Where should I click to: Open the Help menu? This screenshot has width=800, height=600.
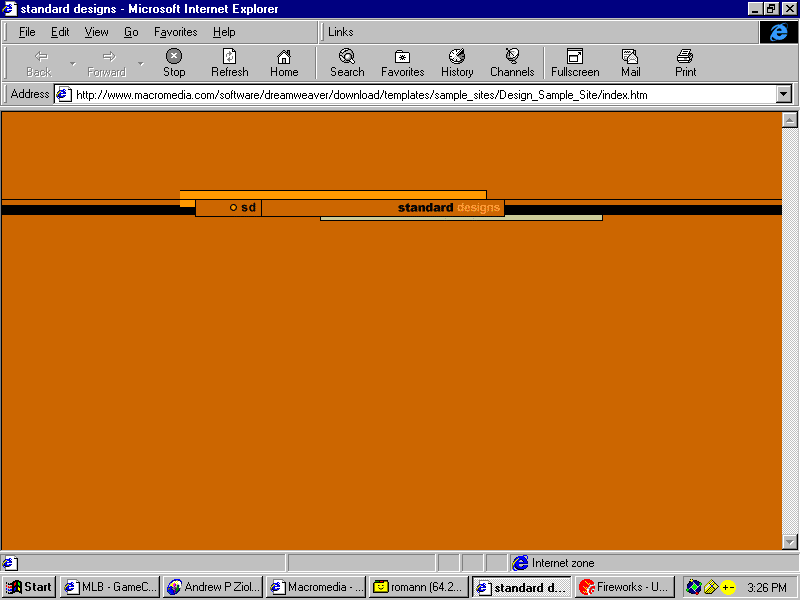[x=224, y=32]
